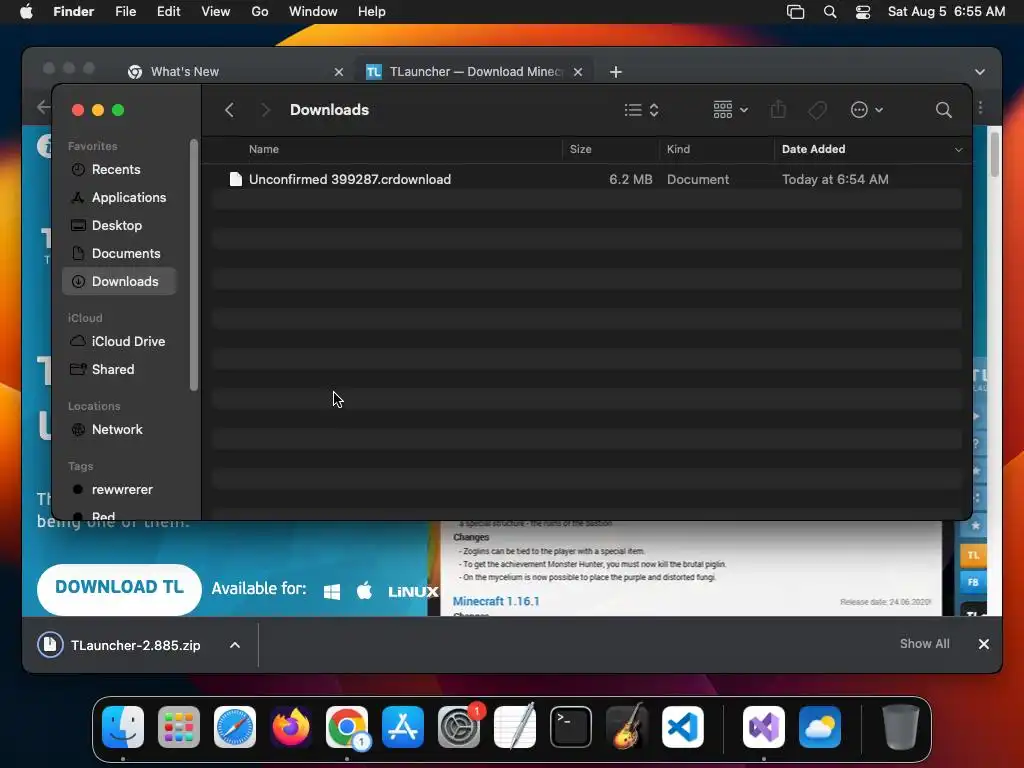The image size is (1024, 768).
Task: Open Documents in Finder sidebar
Action: tap(120, 253)
